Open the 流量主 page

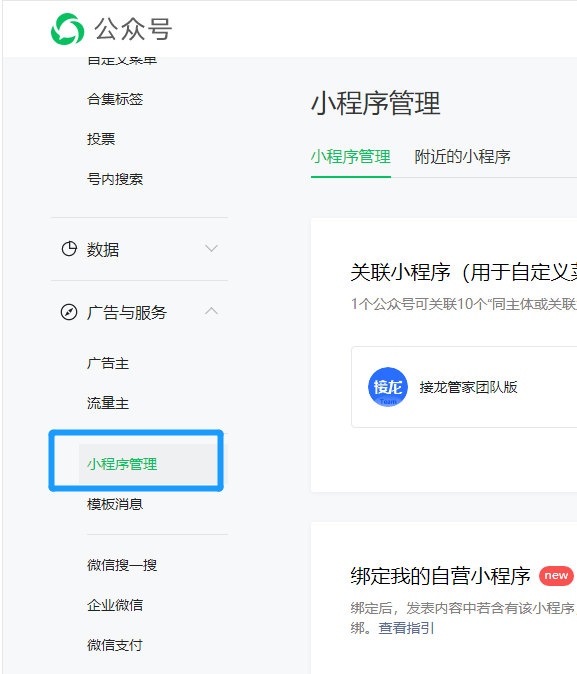[108, 403]
